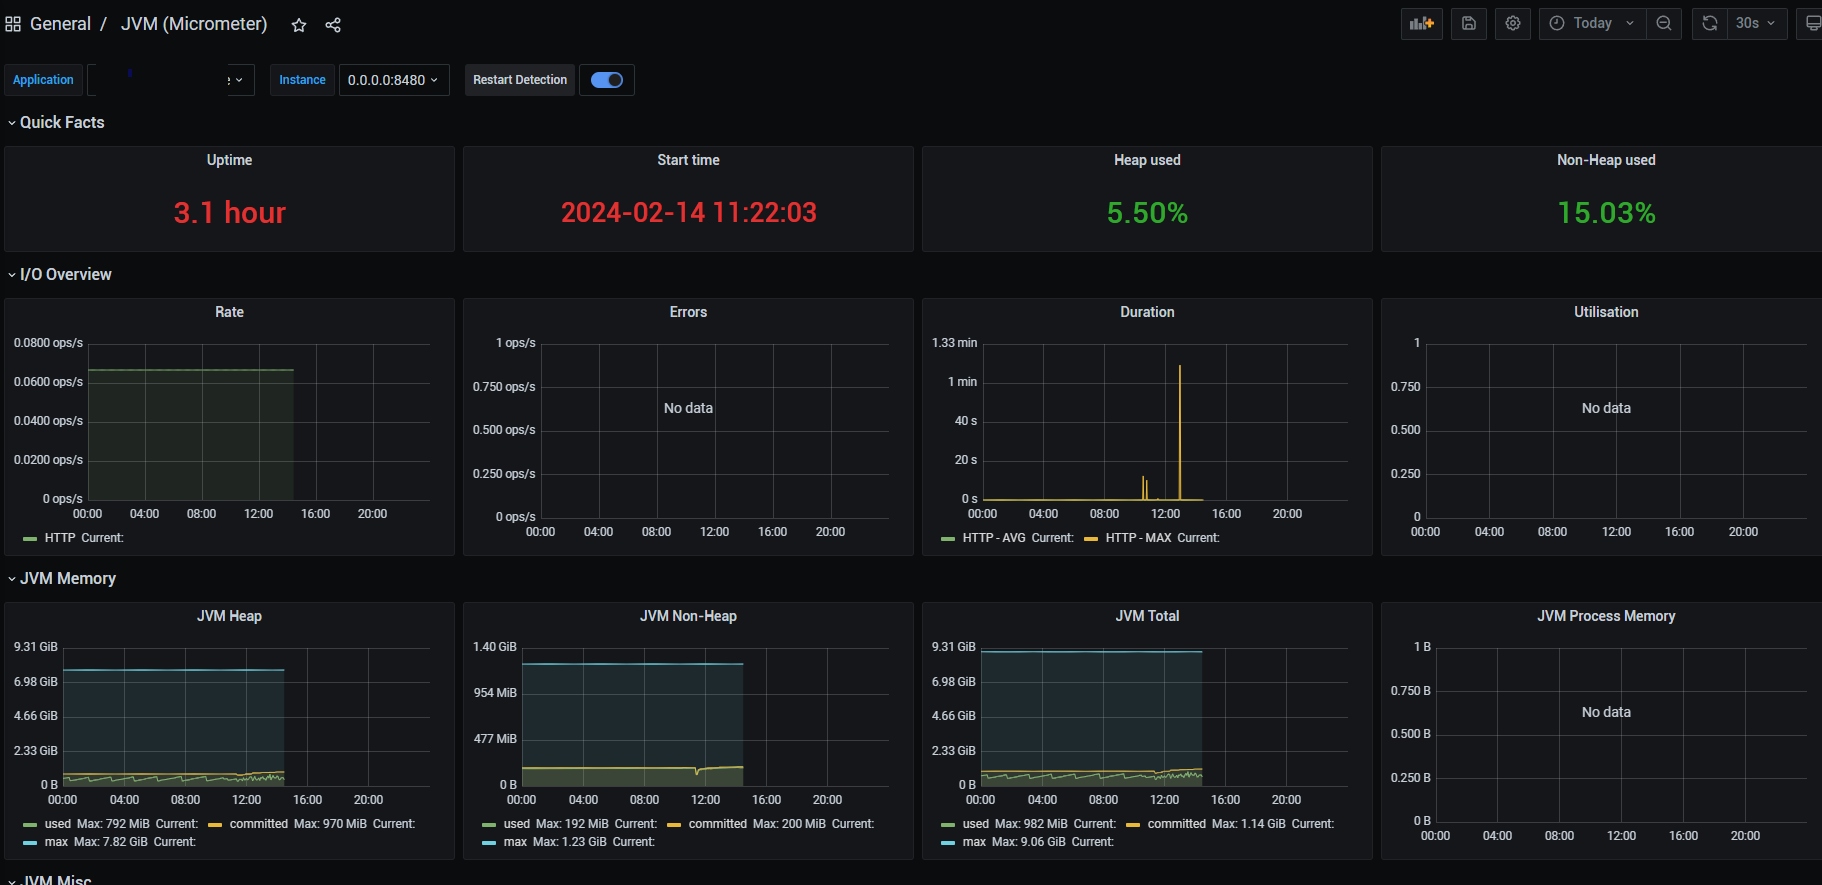1822x885 pixels.
Task: Open the Today time range picker
Action: [x=1593, y=24]
